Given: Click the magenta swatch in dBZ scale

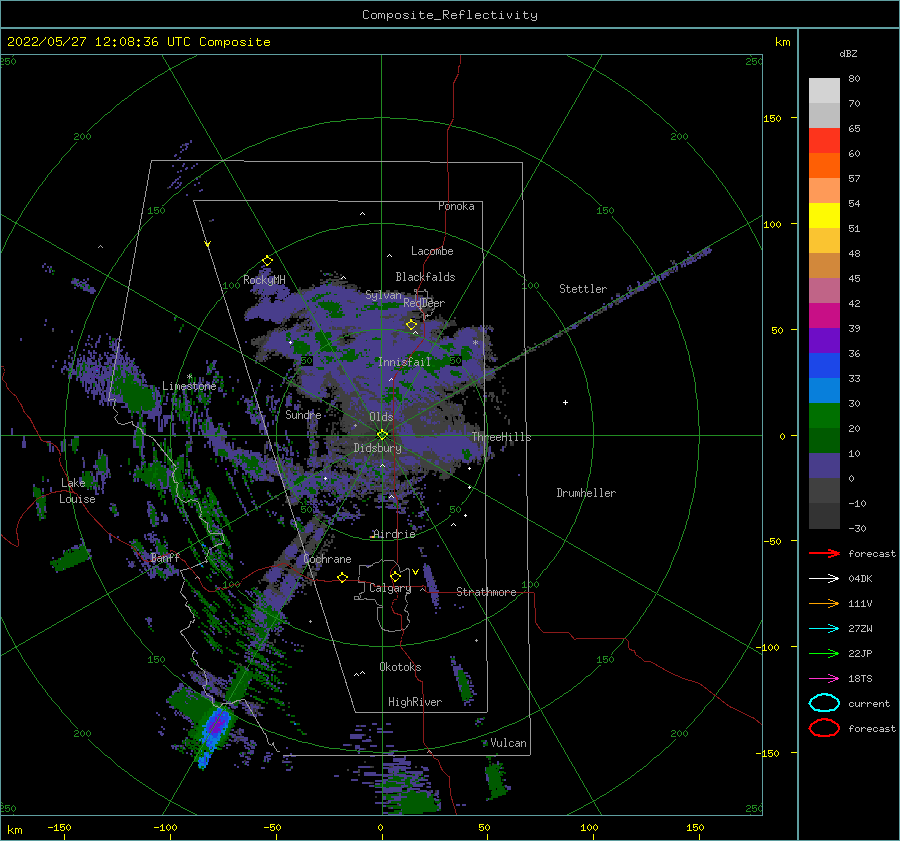Looking at the screenshot, I should (824, 315).
